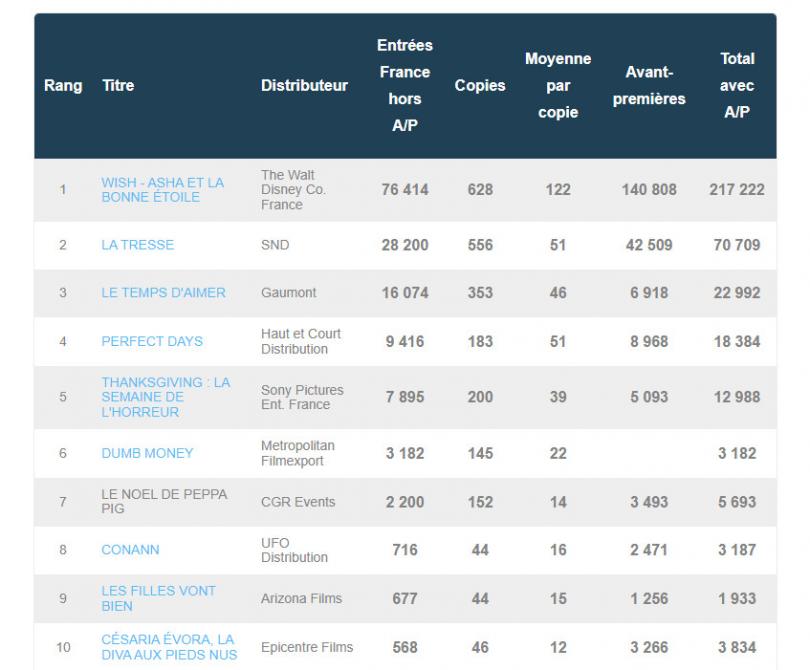Click the Rang column header
This screenshot has width=810, height=670.
click(63, 86)
